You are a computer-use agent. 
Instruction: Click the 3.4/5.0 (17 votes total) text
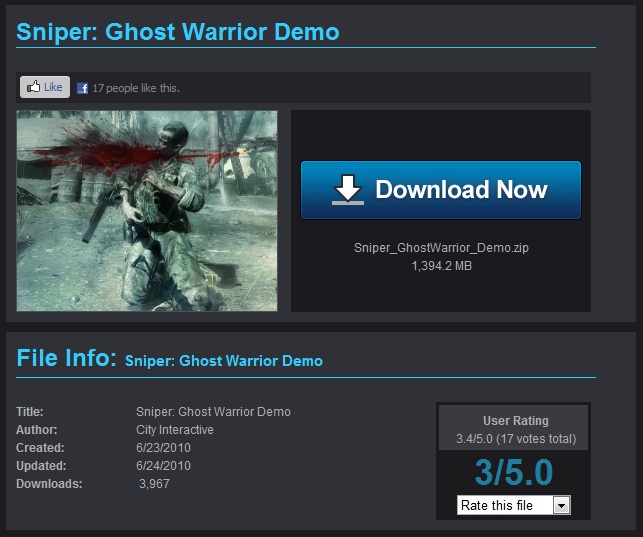516,439
